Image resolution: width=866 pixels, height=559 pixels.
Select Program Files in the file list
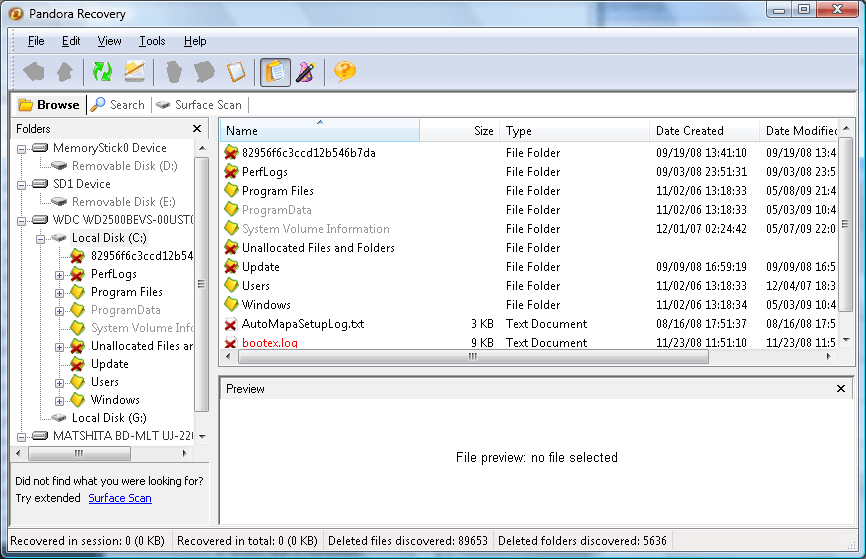529,191
